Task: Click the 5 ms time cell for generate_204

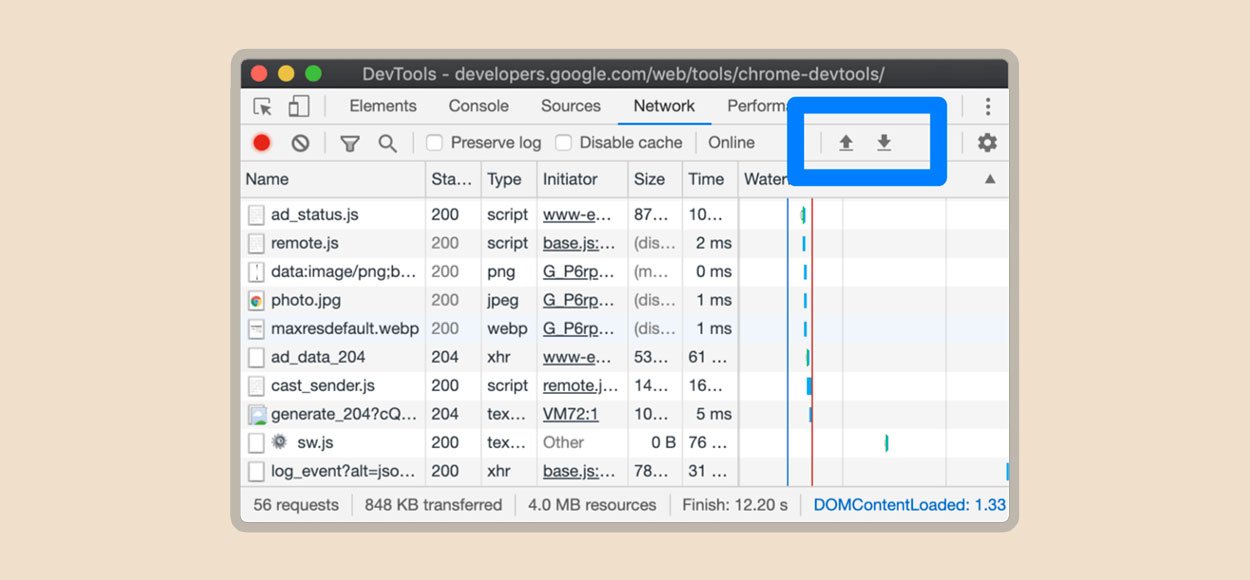Action: pyautogui.click(x=714, y=414)
